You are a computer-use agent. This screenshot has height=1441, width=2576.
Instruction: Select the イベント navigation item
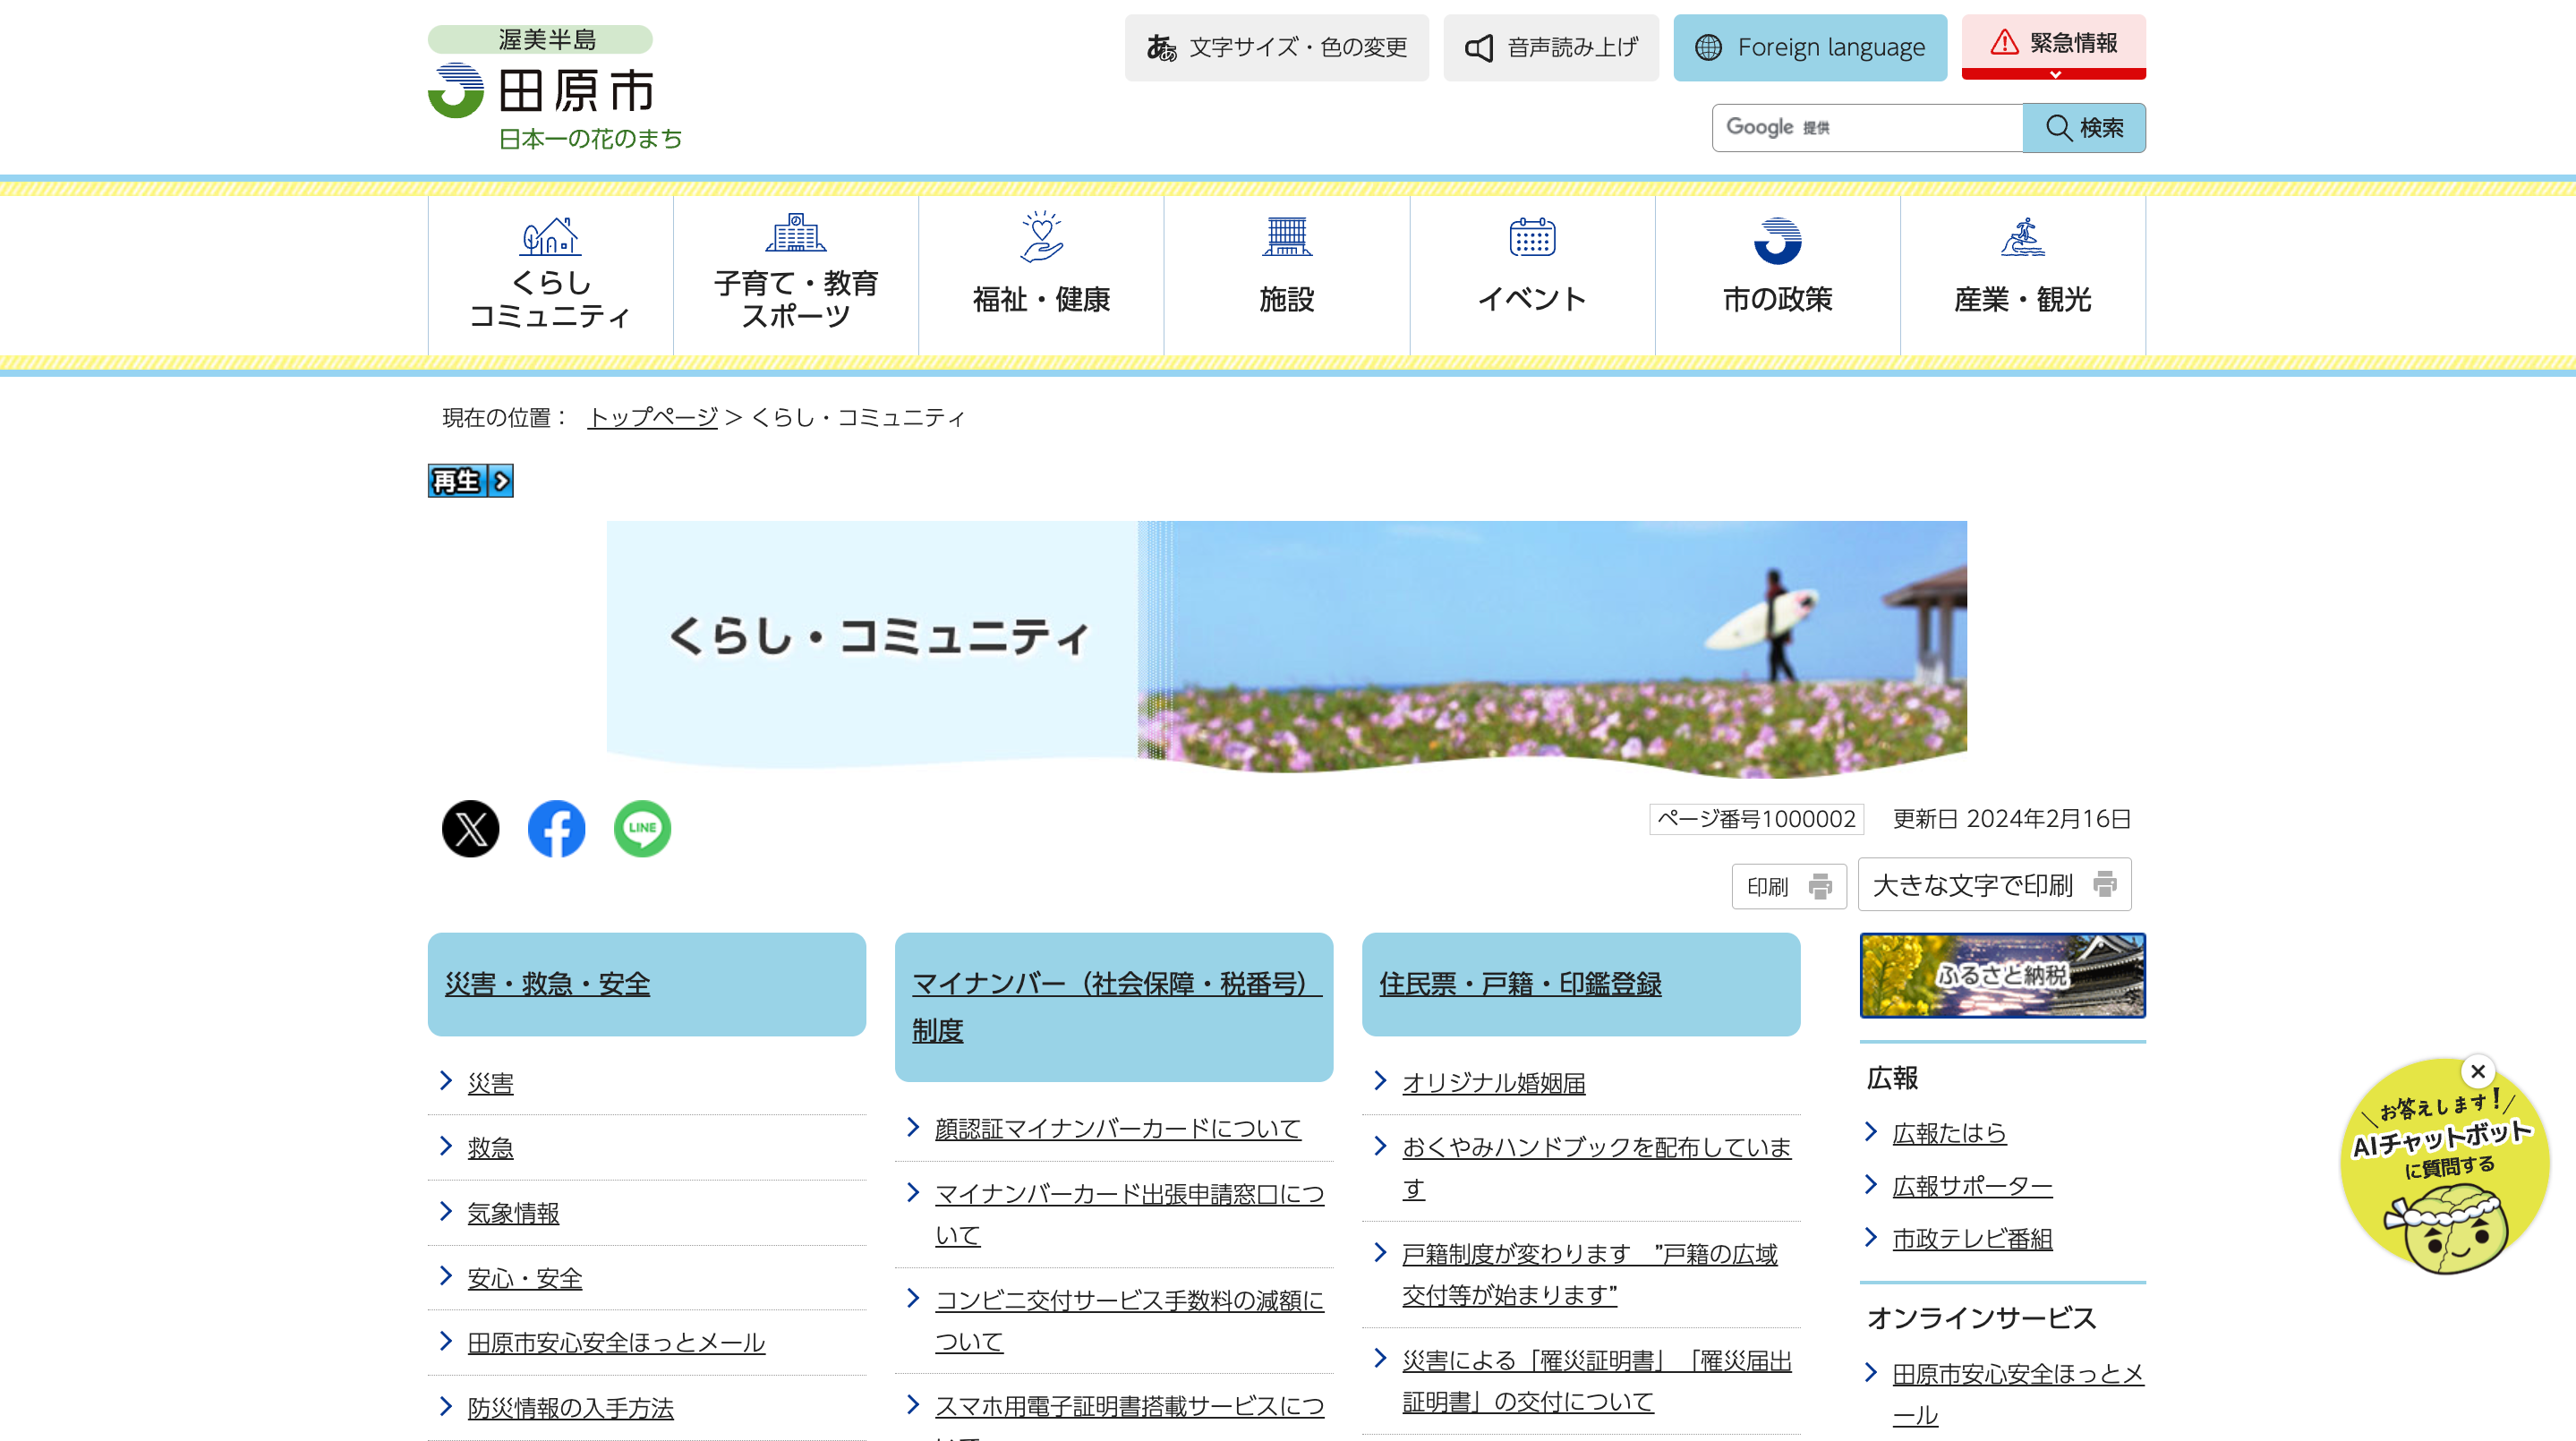coord(1531,275)
